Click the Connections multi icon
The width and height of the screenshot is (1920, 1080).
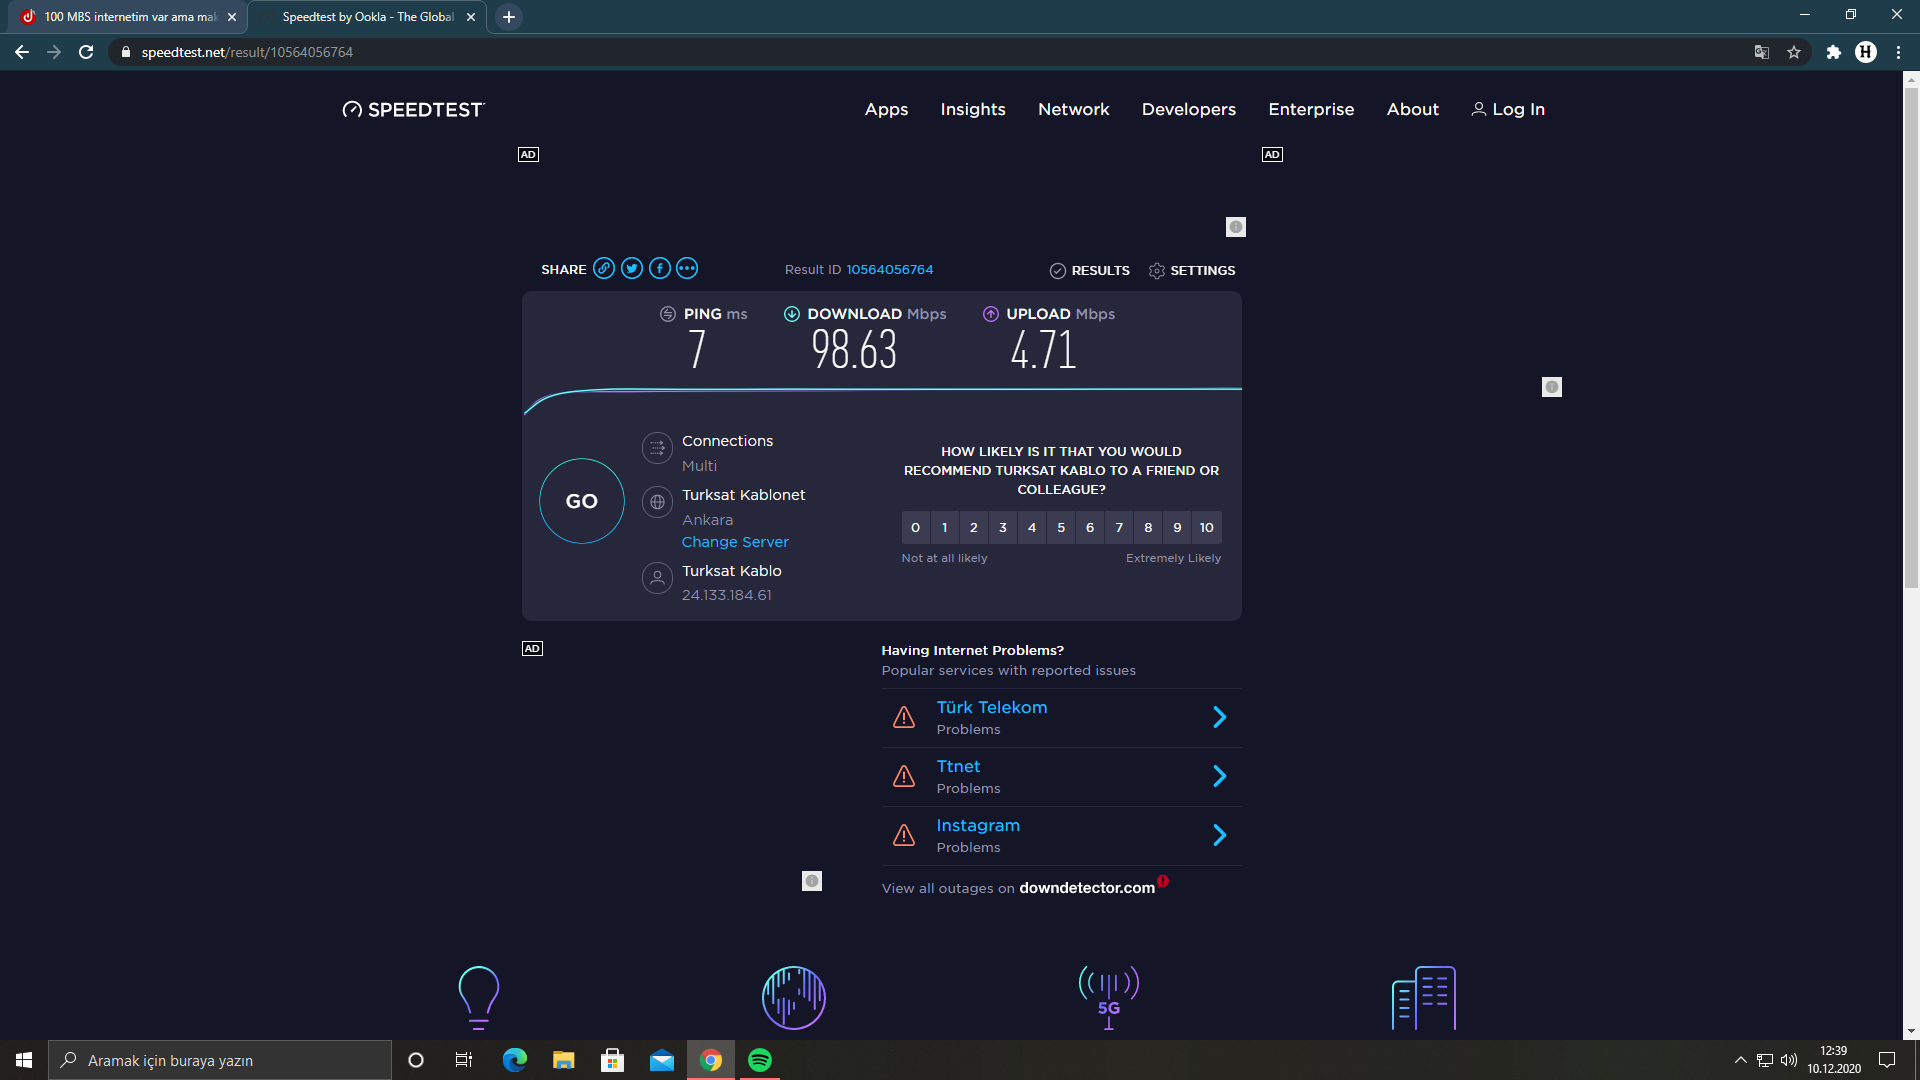[x=657, y=448]
